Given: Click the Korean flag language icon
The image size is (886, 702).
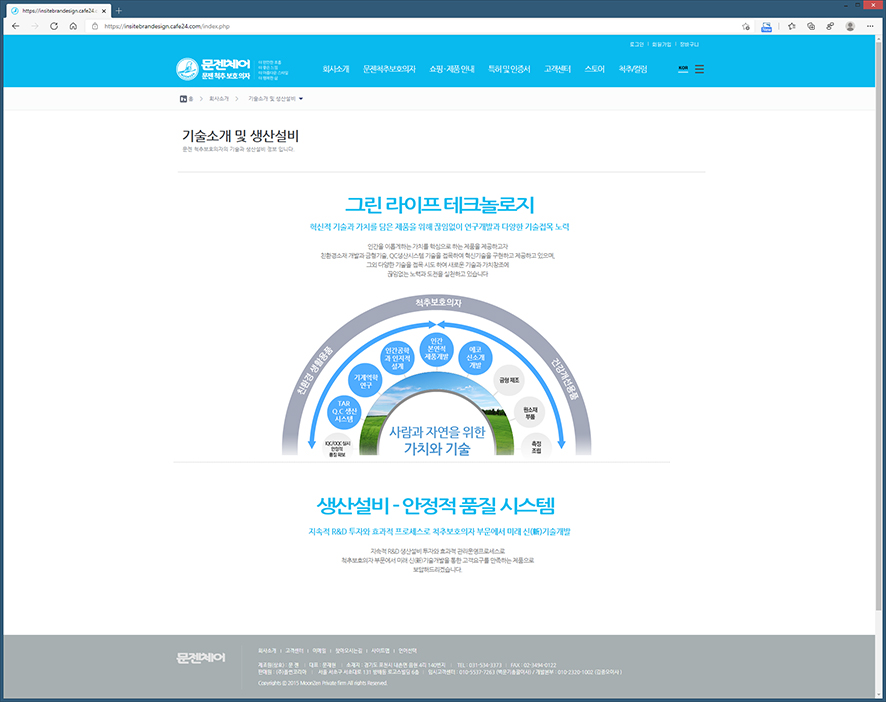Looking at the screenshot, I should (x=683, y=68).
